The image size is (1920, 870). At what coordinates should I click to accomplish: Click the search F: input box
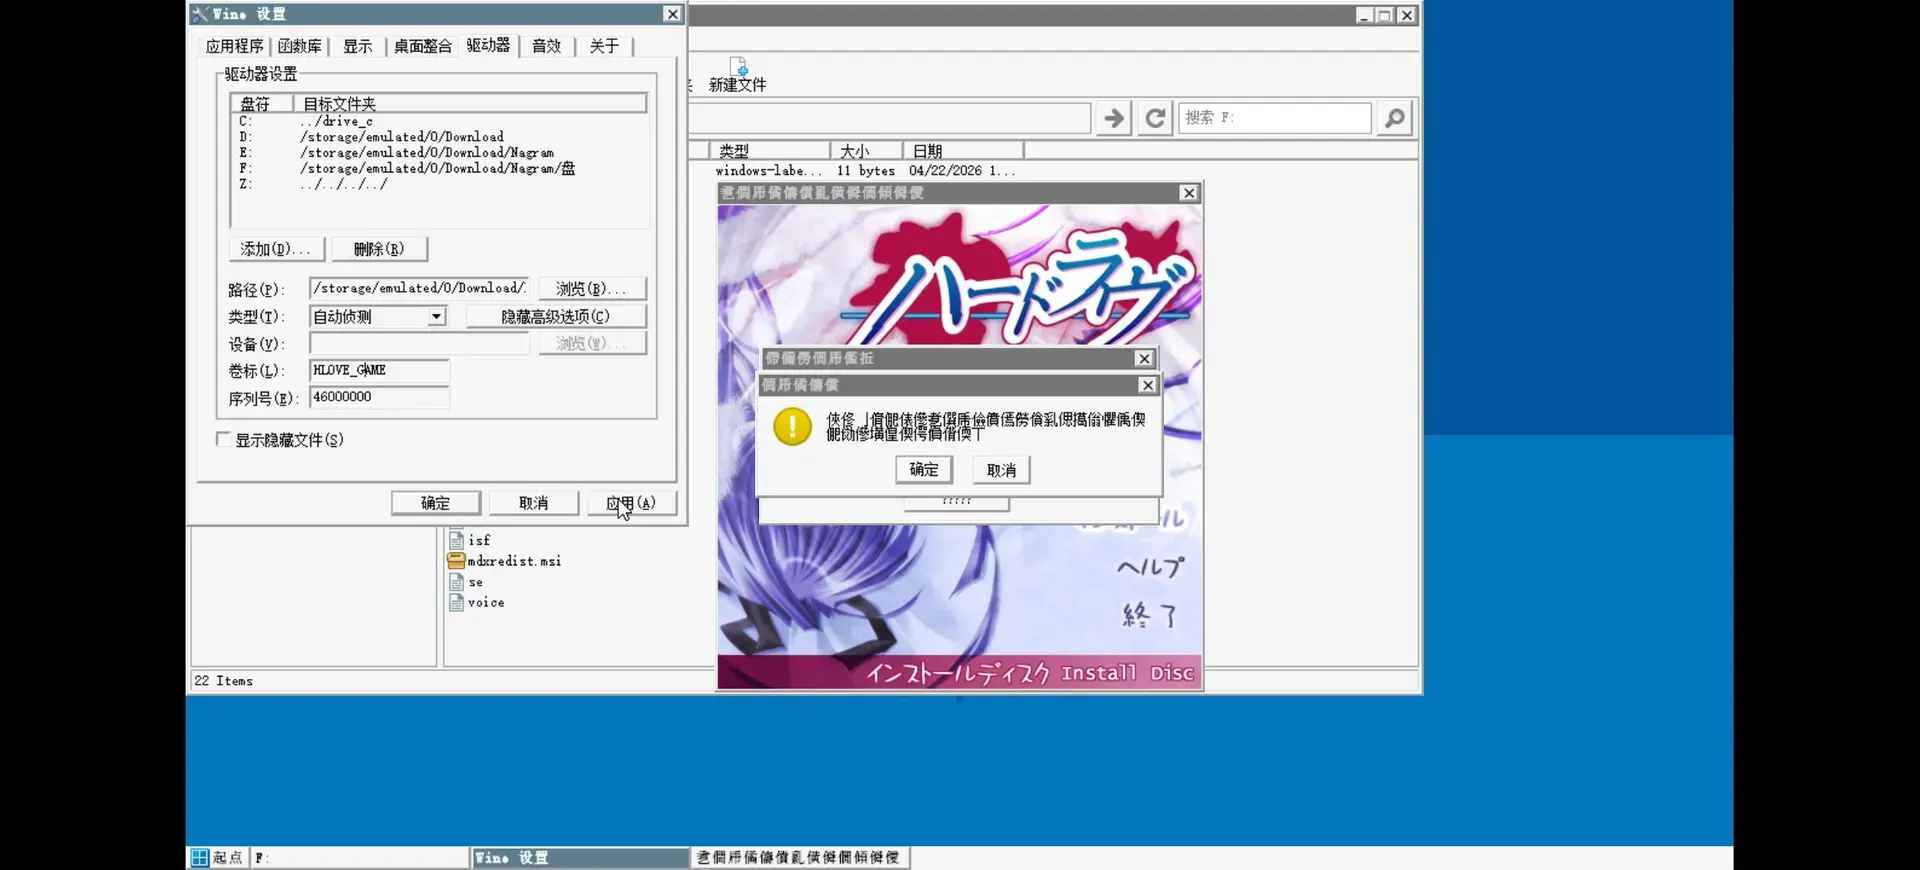pyautogui.click(x=1274, y=118)
